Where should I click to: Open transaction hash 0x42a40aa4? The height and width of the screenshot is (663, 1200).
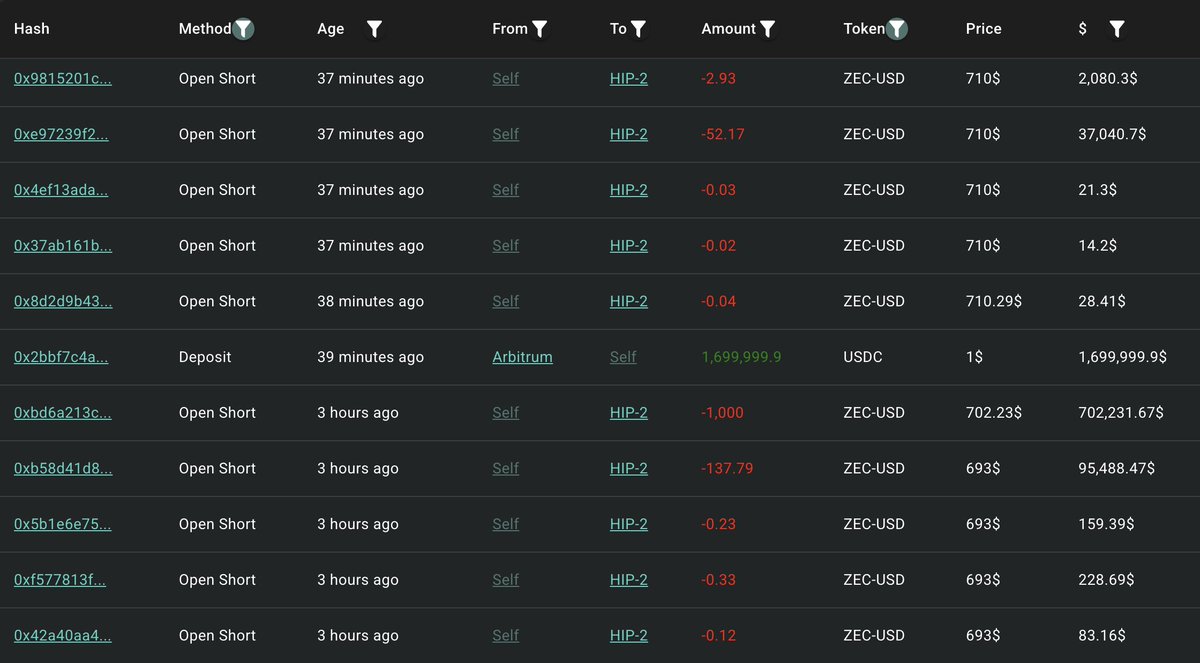pos(63,636)
